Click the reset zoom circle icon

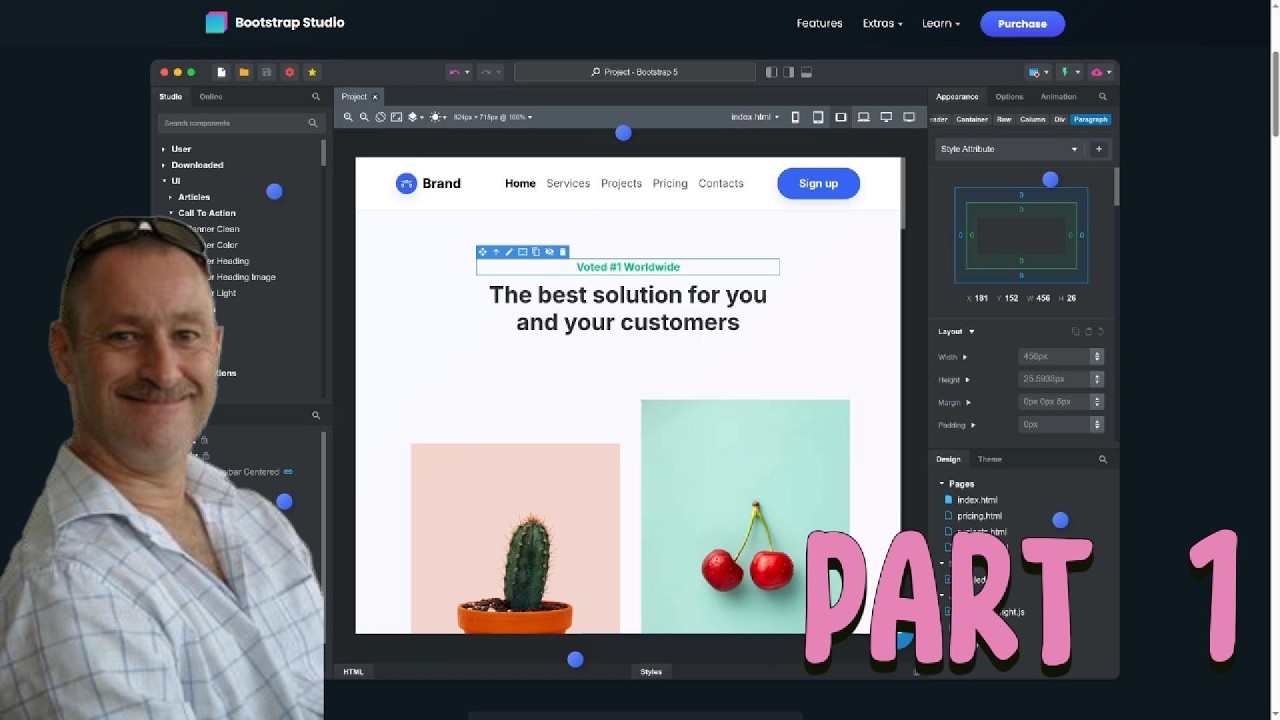pos(381,117)
